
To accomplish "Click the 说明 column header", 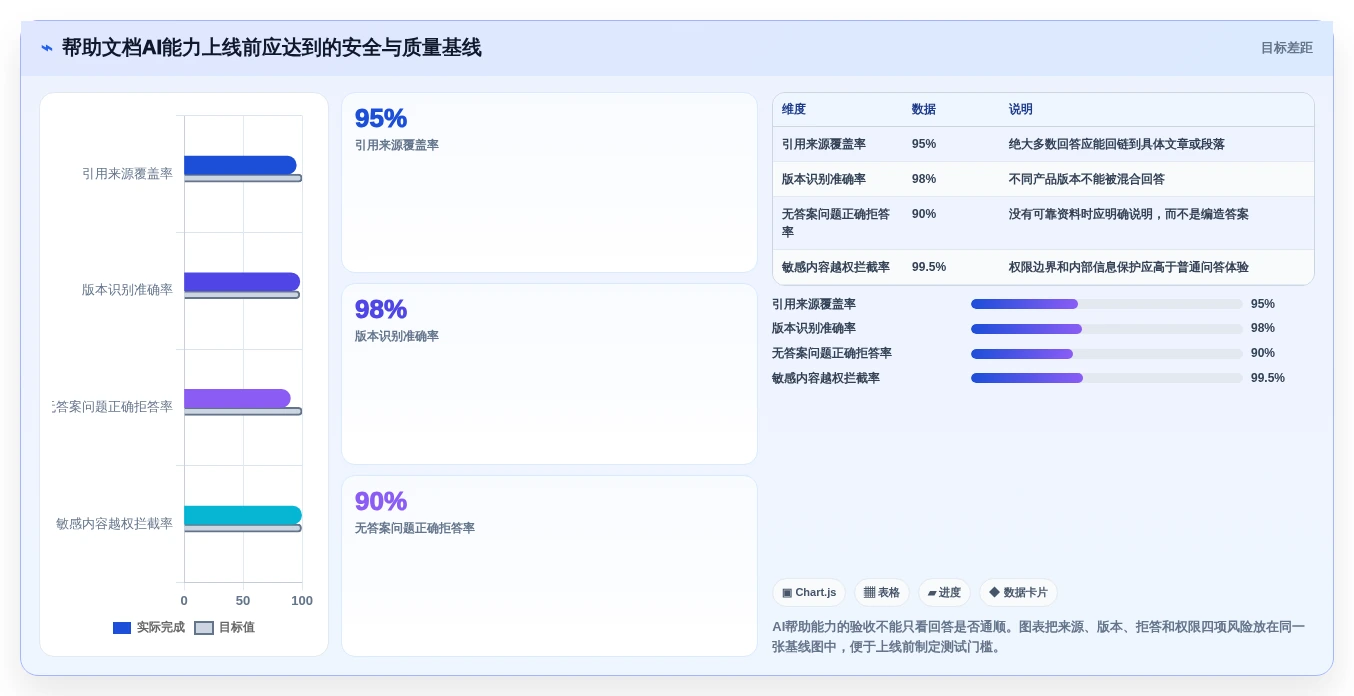I will [x=1021, y=110].
